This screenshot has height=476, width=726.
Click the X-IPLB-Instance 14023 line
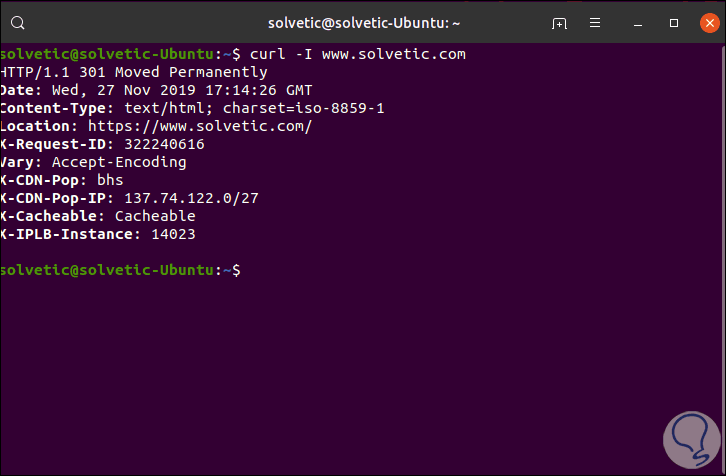tap(98, 234)
